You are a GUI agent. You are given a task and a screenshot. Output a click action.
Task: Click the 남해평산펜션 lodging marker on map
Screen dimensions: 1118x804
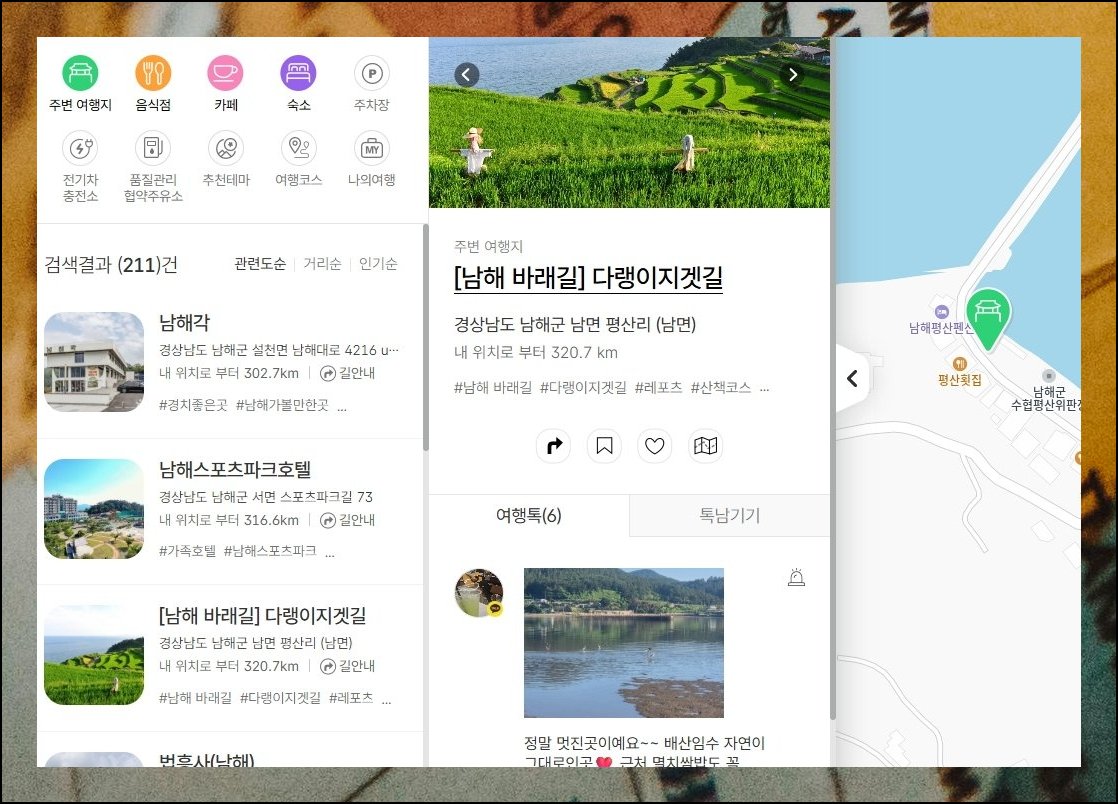941,319
